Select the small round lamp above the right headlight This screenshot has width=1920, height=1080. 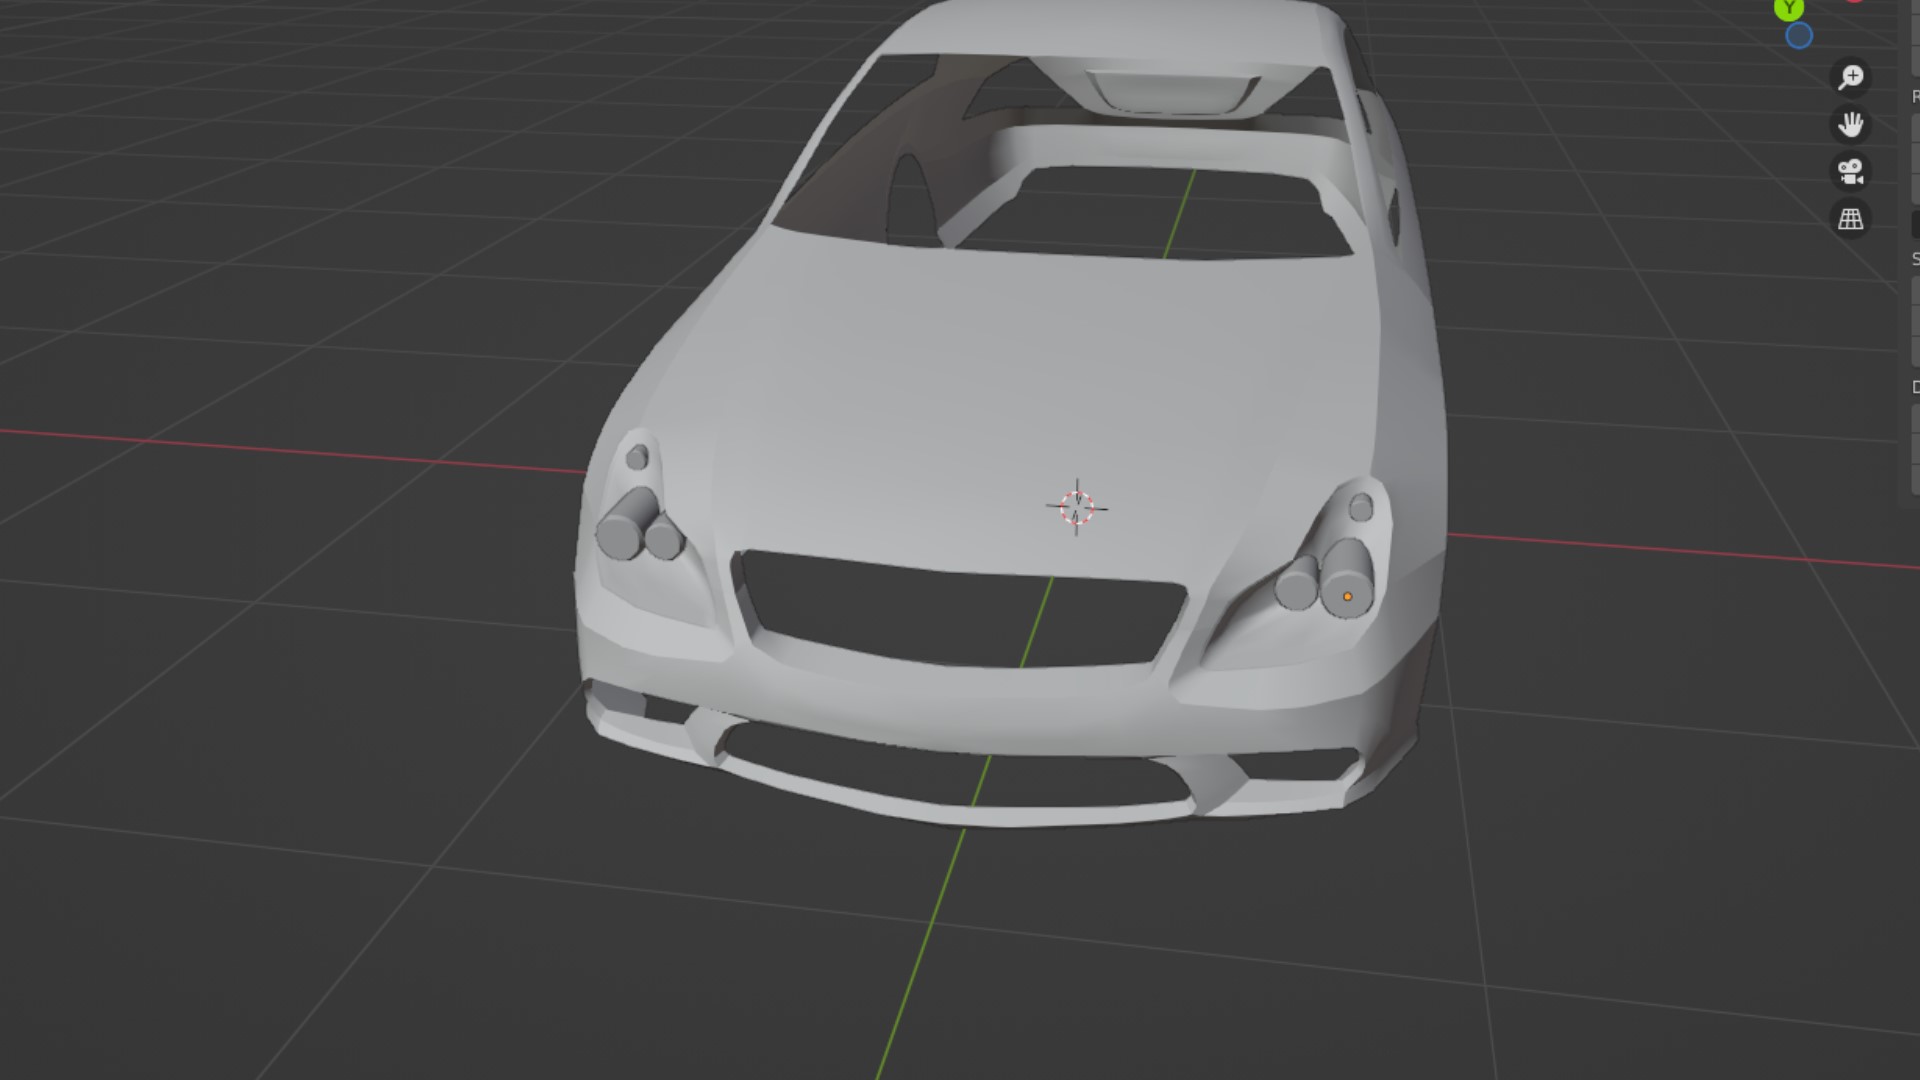[x=1361, y=508]
